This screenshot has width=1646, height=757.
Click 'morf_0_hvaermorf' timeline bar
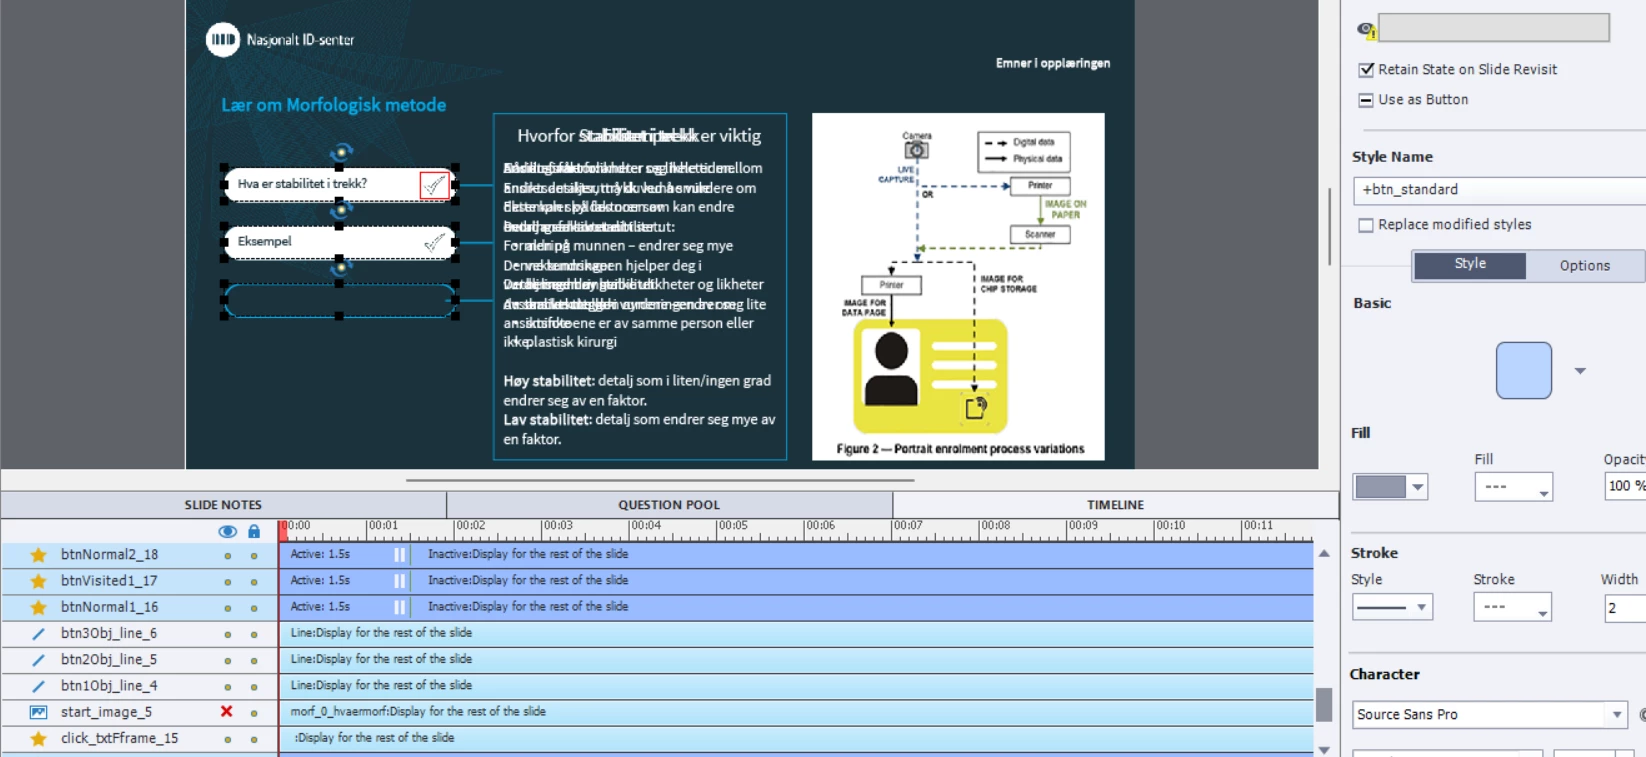(x=796, y=712)
